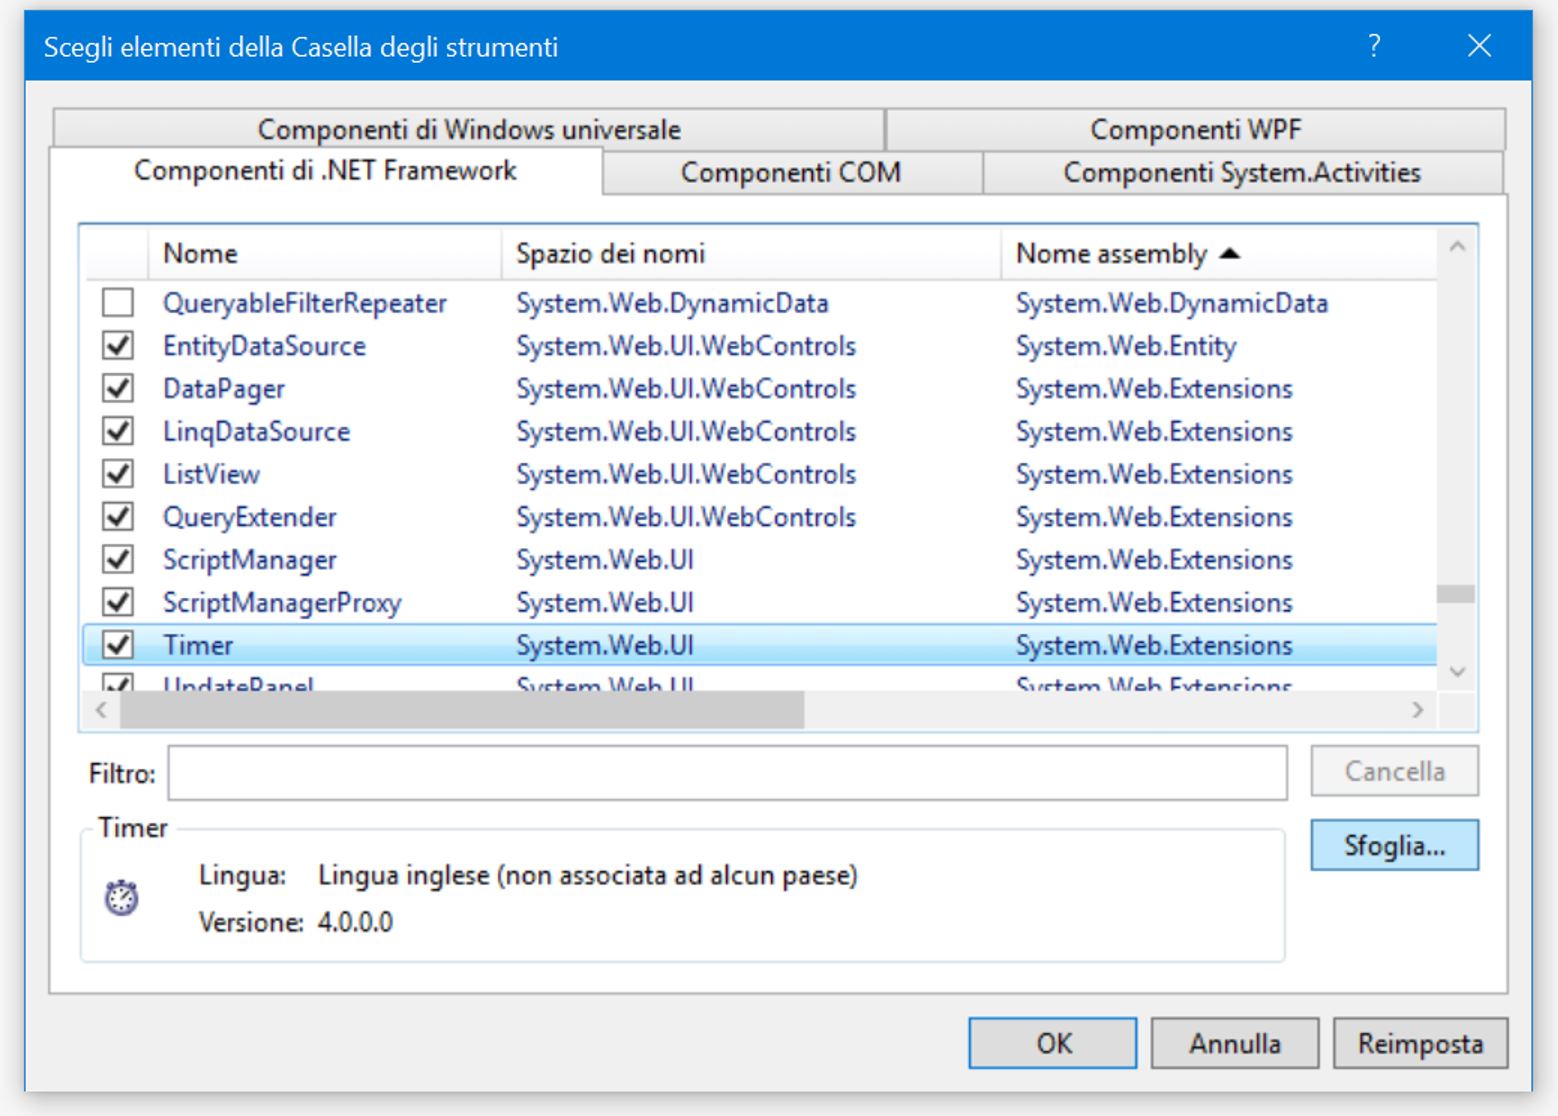
Task: Click the Versione 4.0.0.0 value
Action: click(x=355, y=922)
